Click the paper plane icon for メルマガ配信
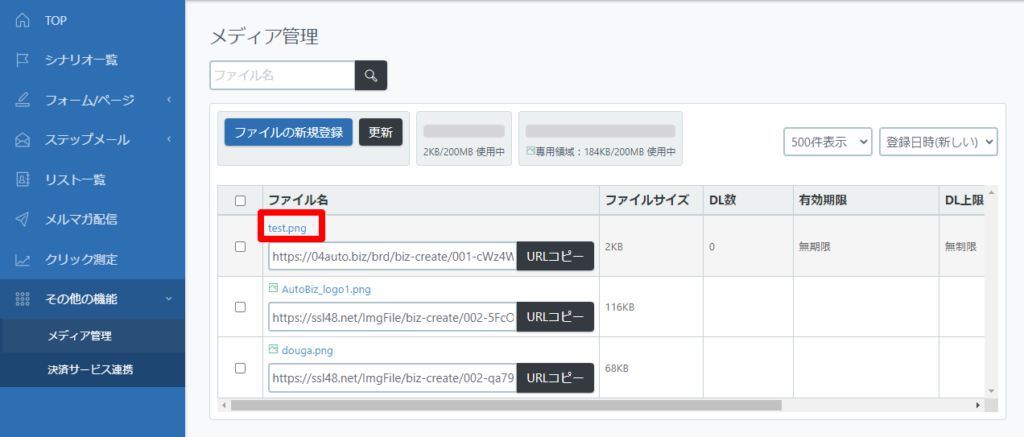The image size is (1024, 437). [x=23, y=220]
